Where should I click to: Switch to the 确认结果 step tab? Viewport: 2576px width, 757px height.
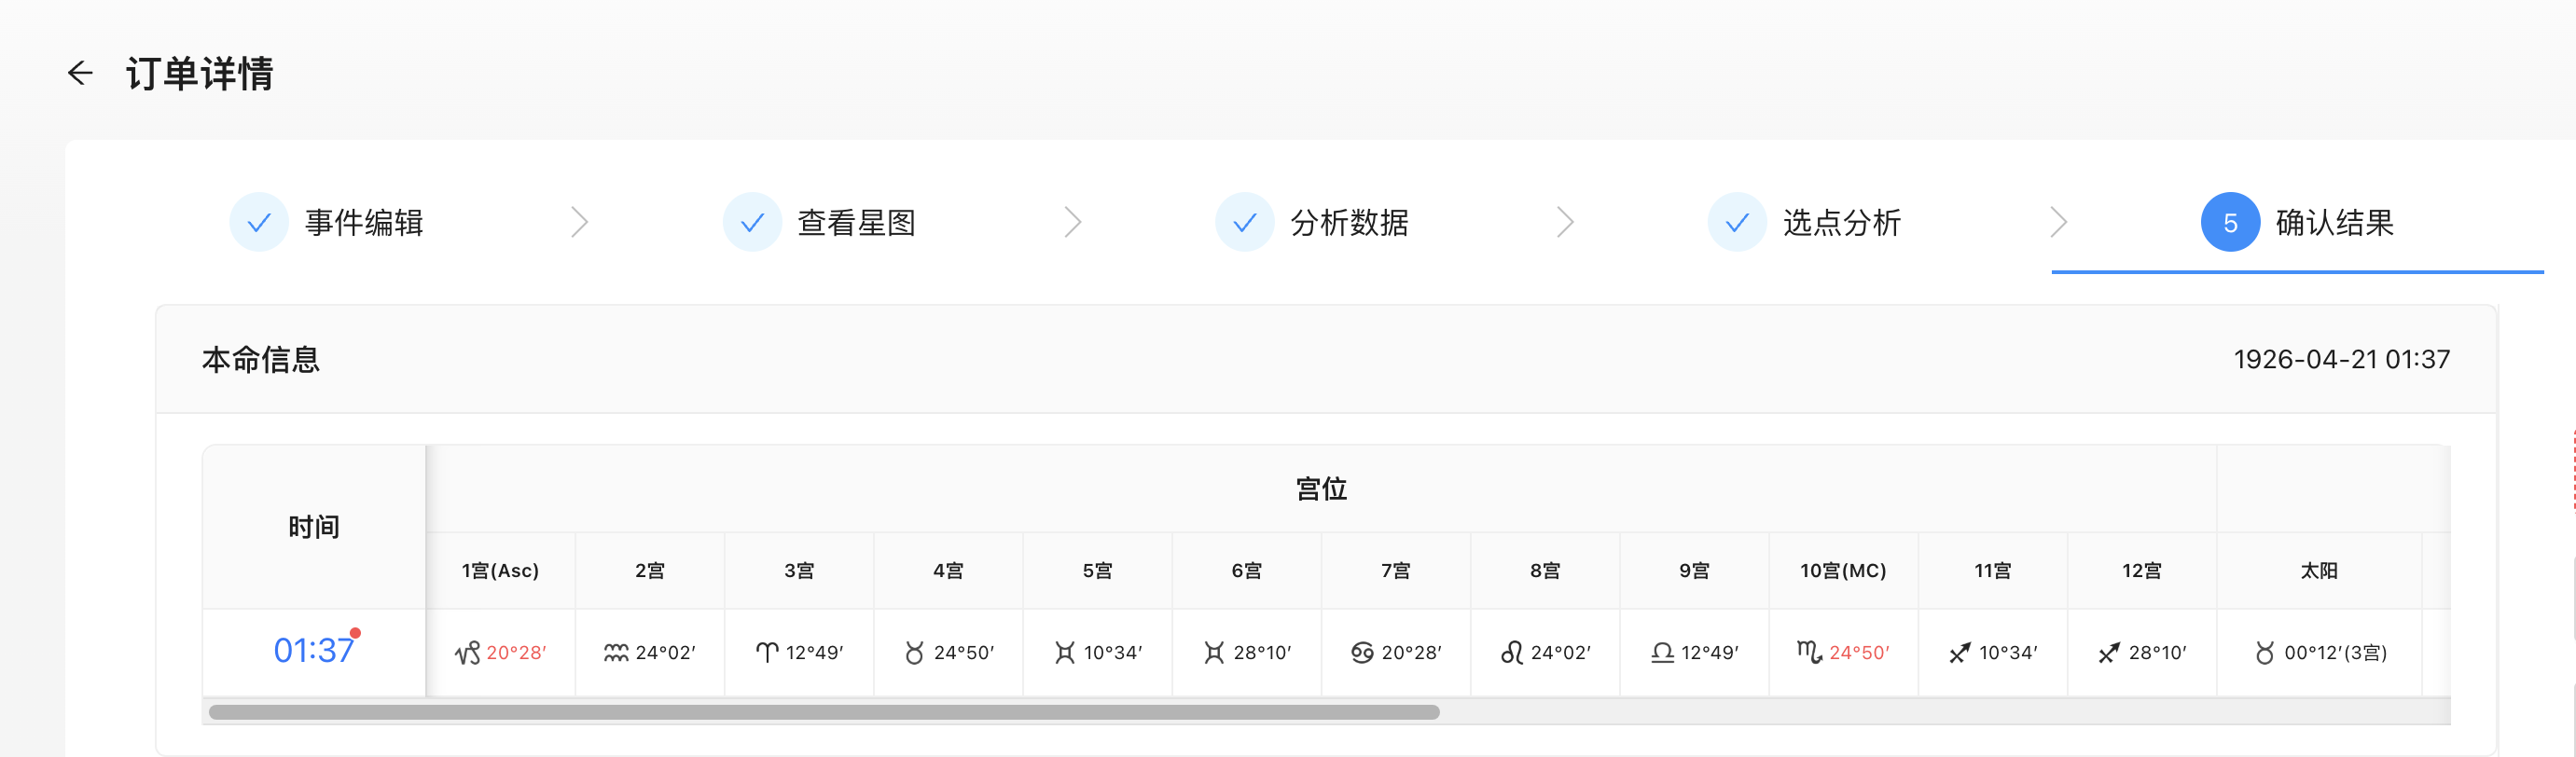pos(2334,222)
